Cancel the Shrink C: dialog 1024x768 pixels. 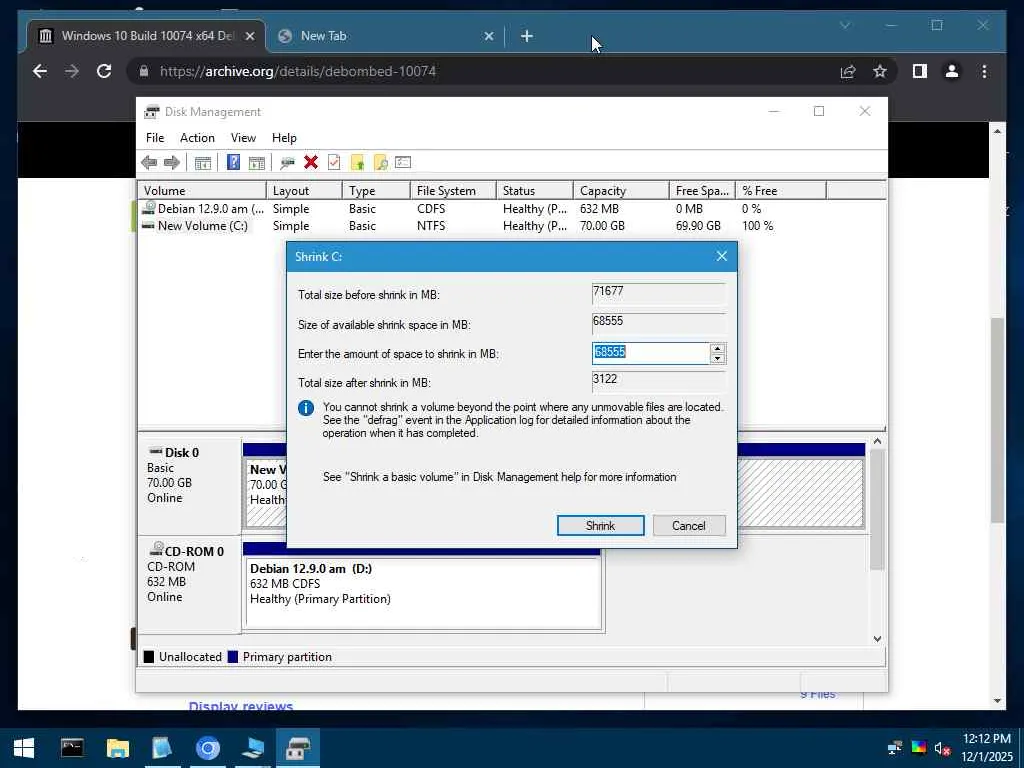pyautogui.click(x=688, y=526)
